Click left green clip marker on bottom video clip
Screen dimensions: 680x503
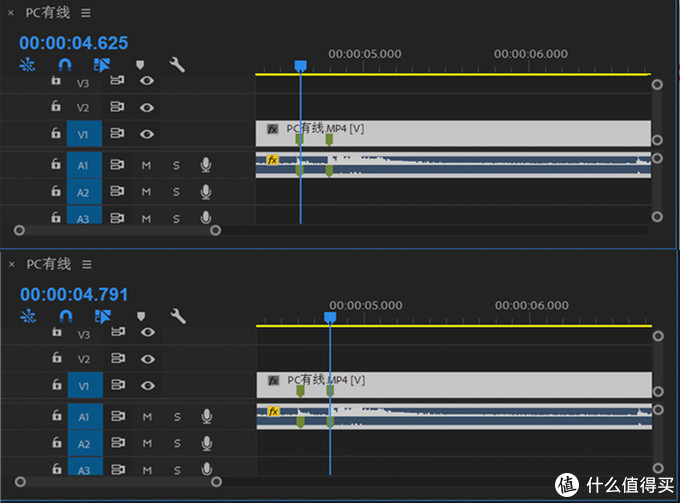point(300,391)
